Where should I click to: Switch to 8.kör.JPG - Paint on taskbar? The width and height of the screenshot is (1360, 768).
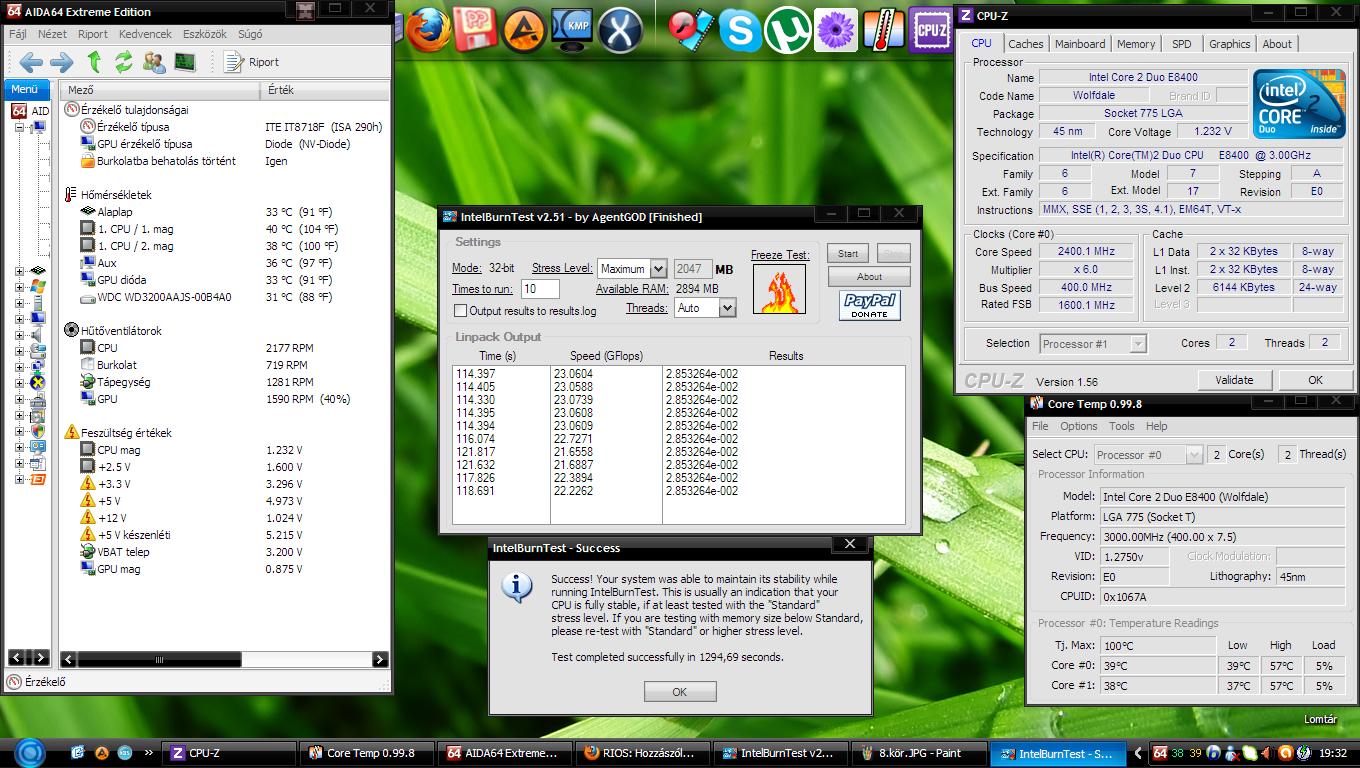pyautogui.click(x=918, y=753)
